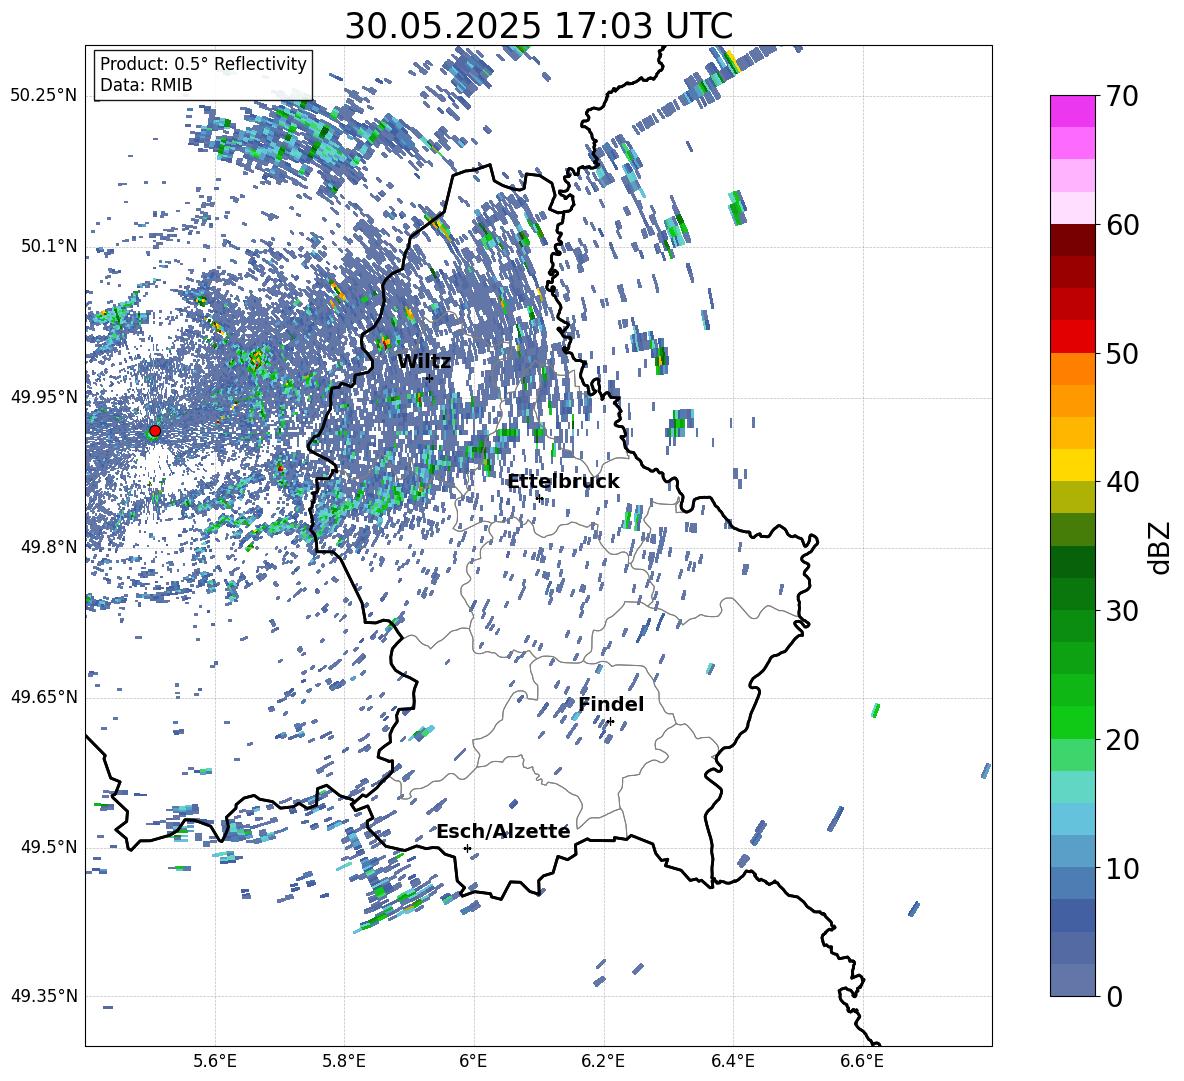Viewport: 1184px width, 1081px height.
Task: Click the Data: RMIB text
Action: coord(146,85)
